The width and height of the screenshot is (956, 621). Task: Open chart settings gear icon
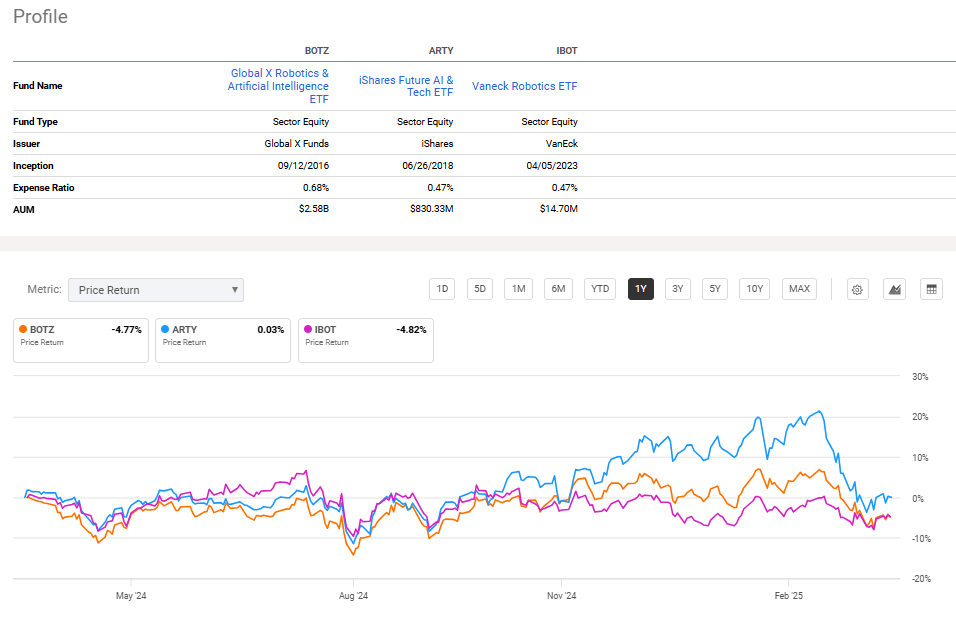coord(857,289)
